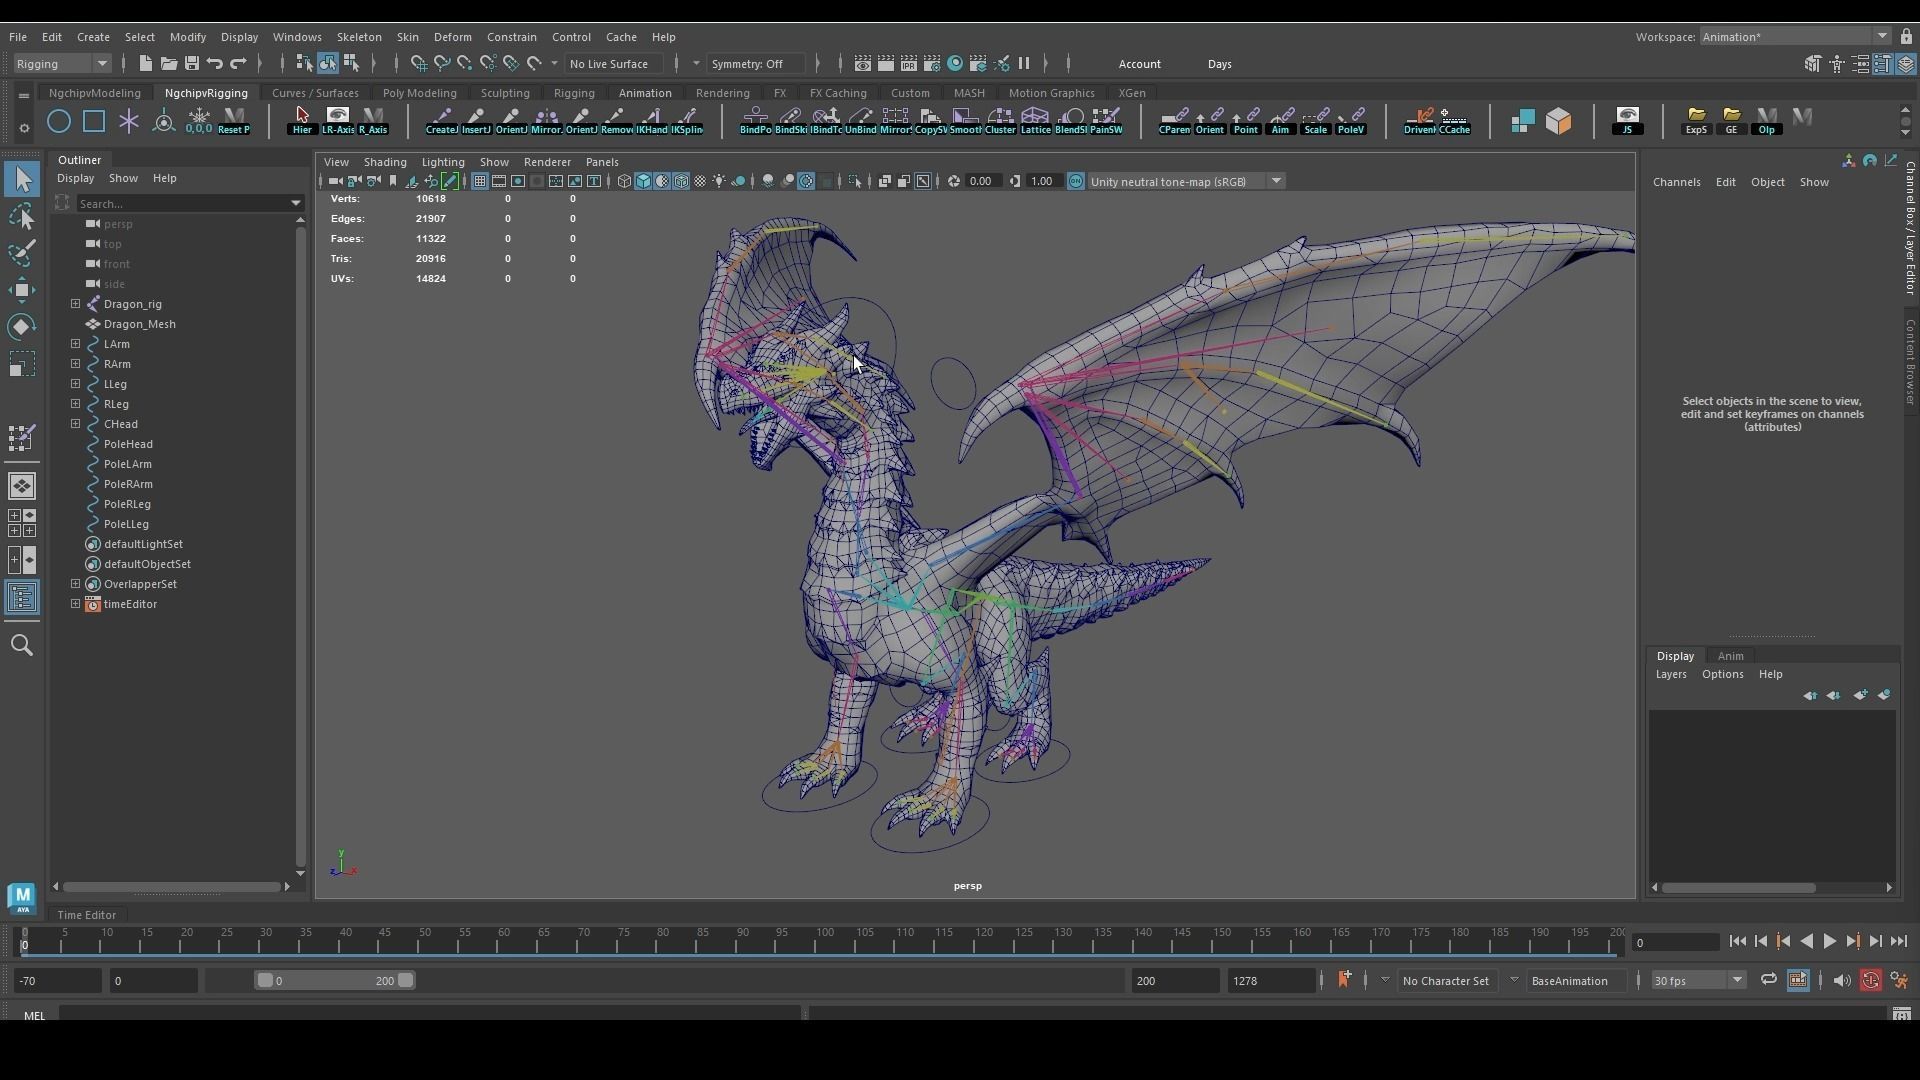Click the Channels menu in Channel Box
The height and width of the screenshot is (1080, 1920).
click(1676, 181)
